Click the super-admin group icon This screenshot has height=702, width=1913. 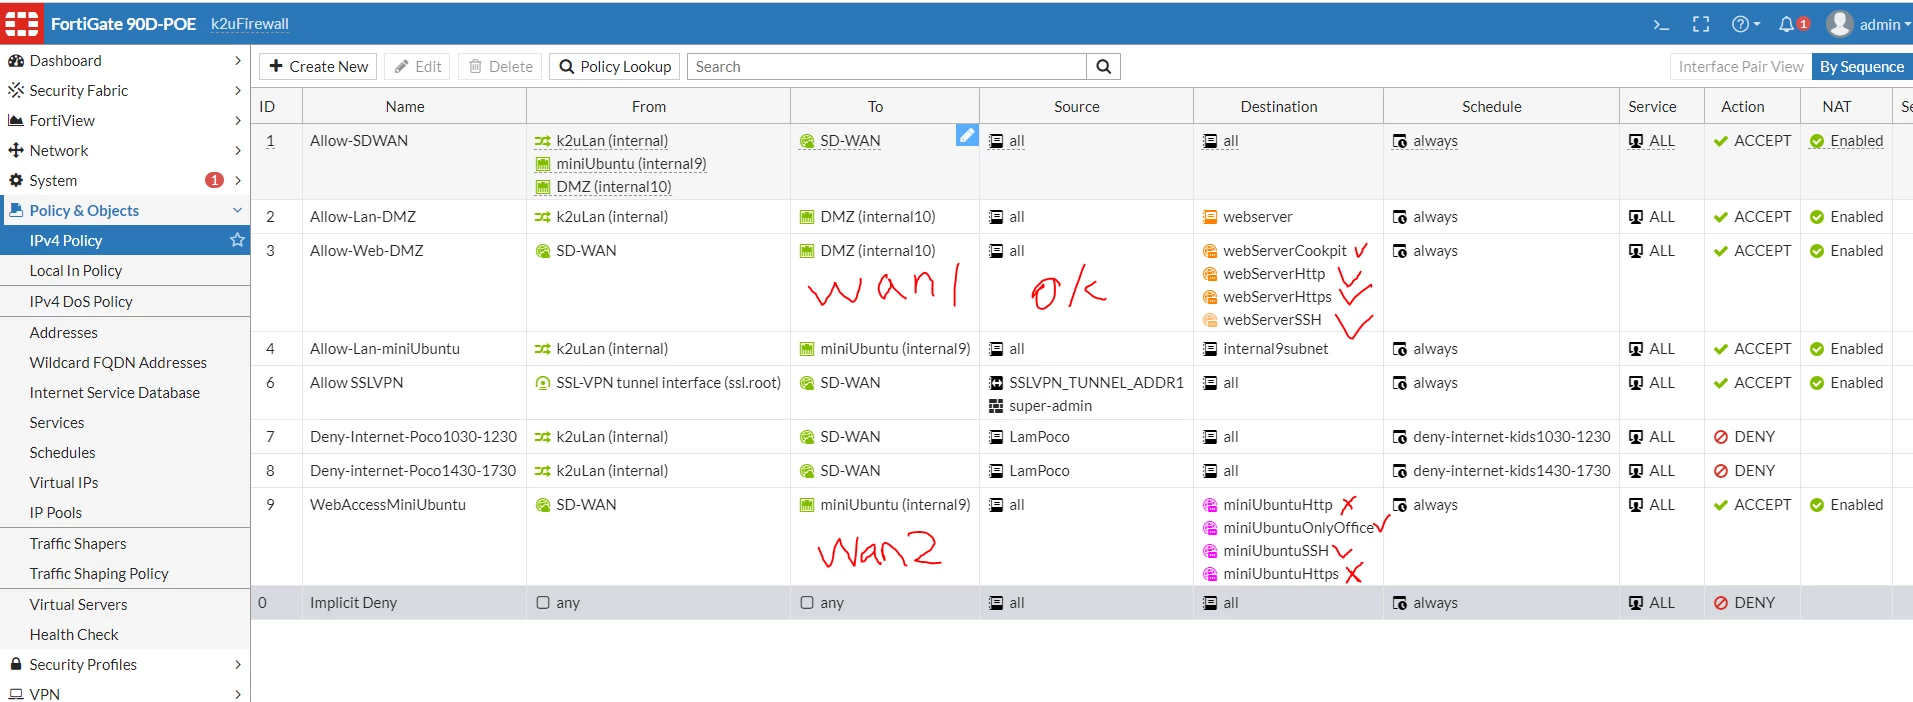(x=996, y=406)
